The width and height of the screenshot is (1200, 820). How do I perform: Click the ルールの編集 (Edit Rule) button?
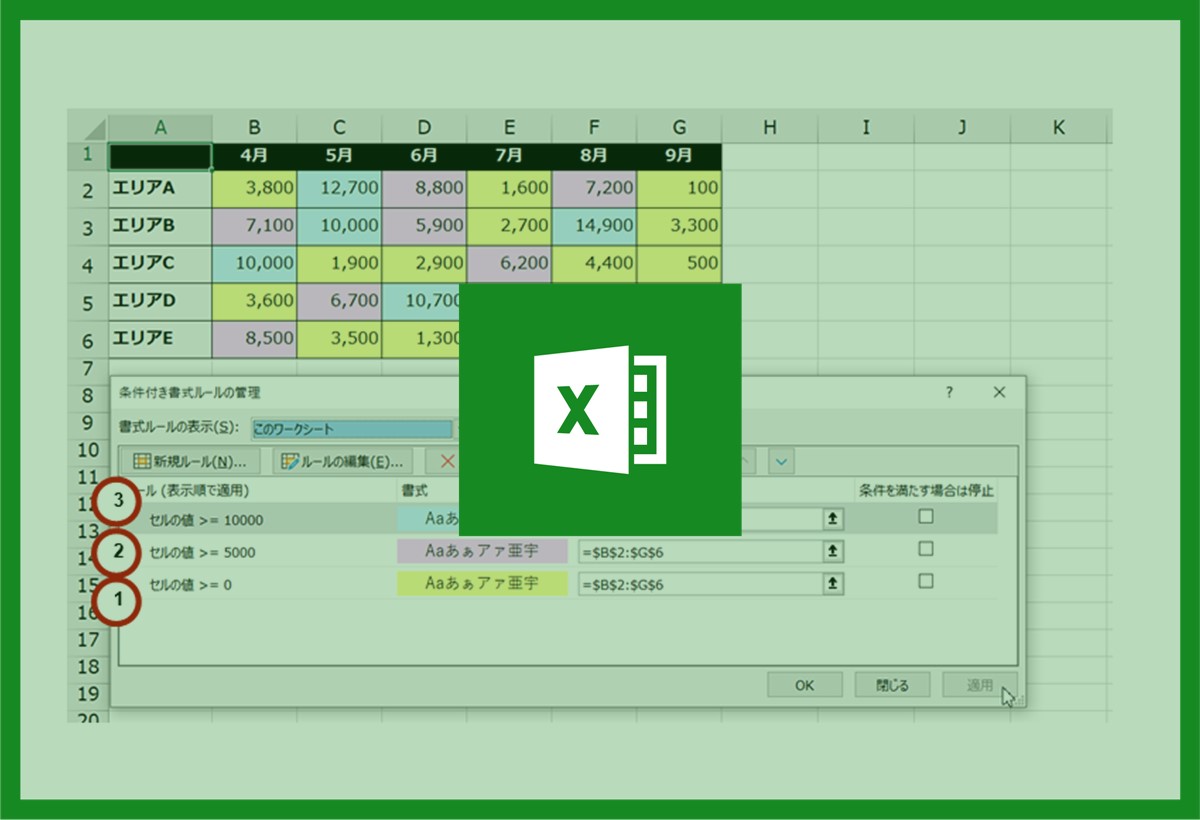click(343, 461)
